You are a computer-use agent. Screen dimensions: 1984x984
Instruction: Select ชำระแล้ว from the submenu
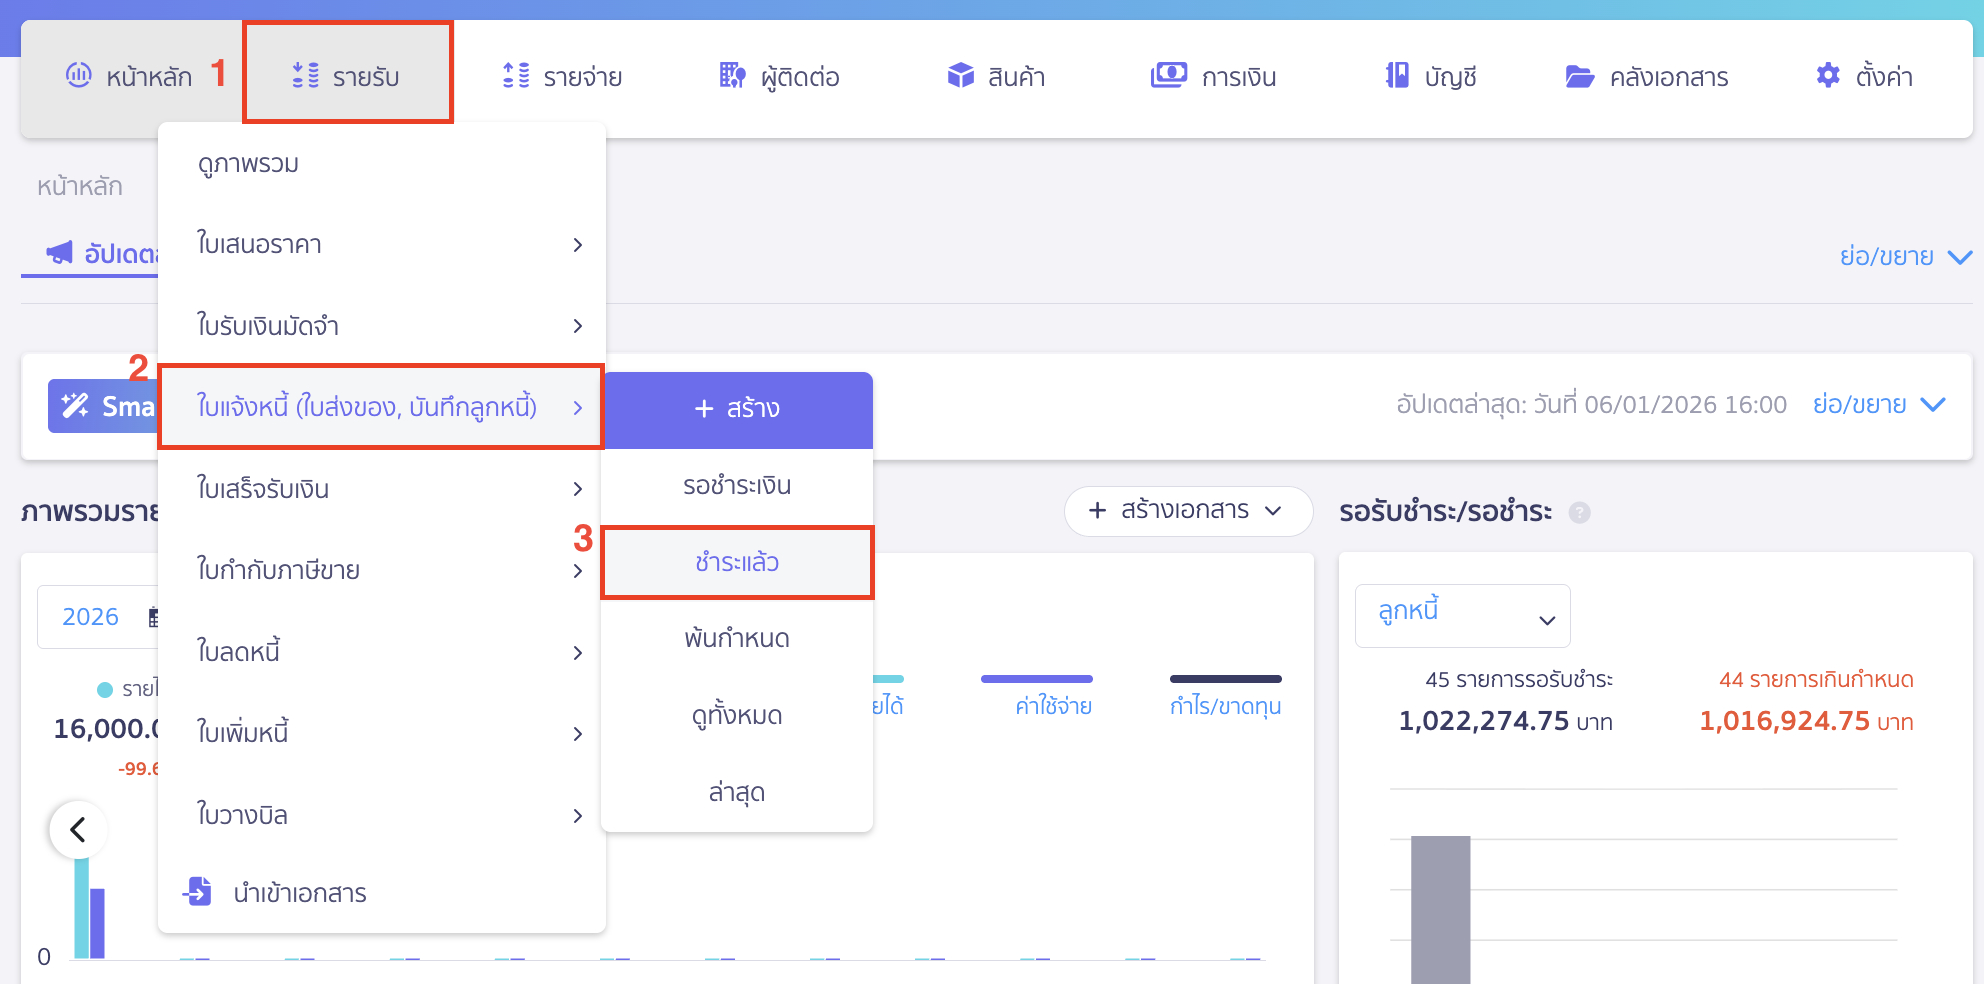(x=737, y=561)
